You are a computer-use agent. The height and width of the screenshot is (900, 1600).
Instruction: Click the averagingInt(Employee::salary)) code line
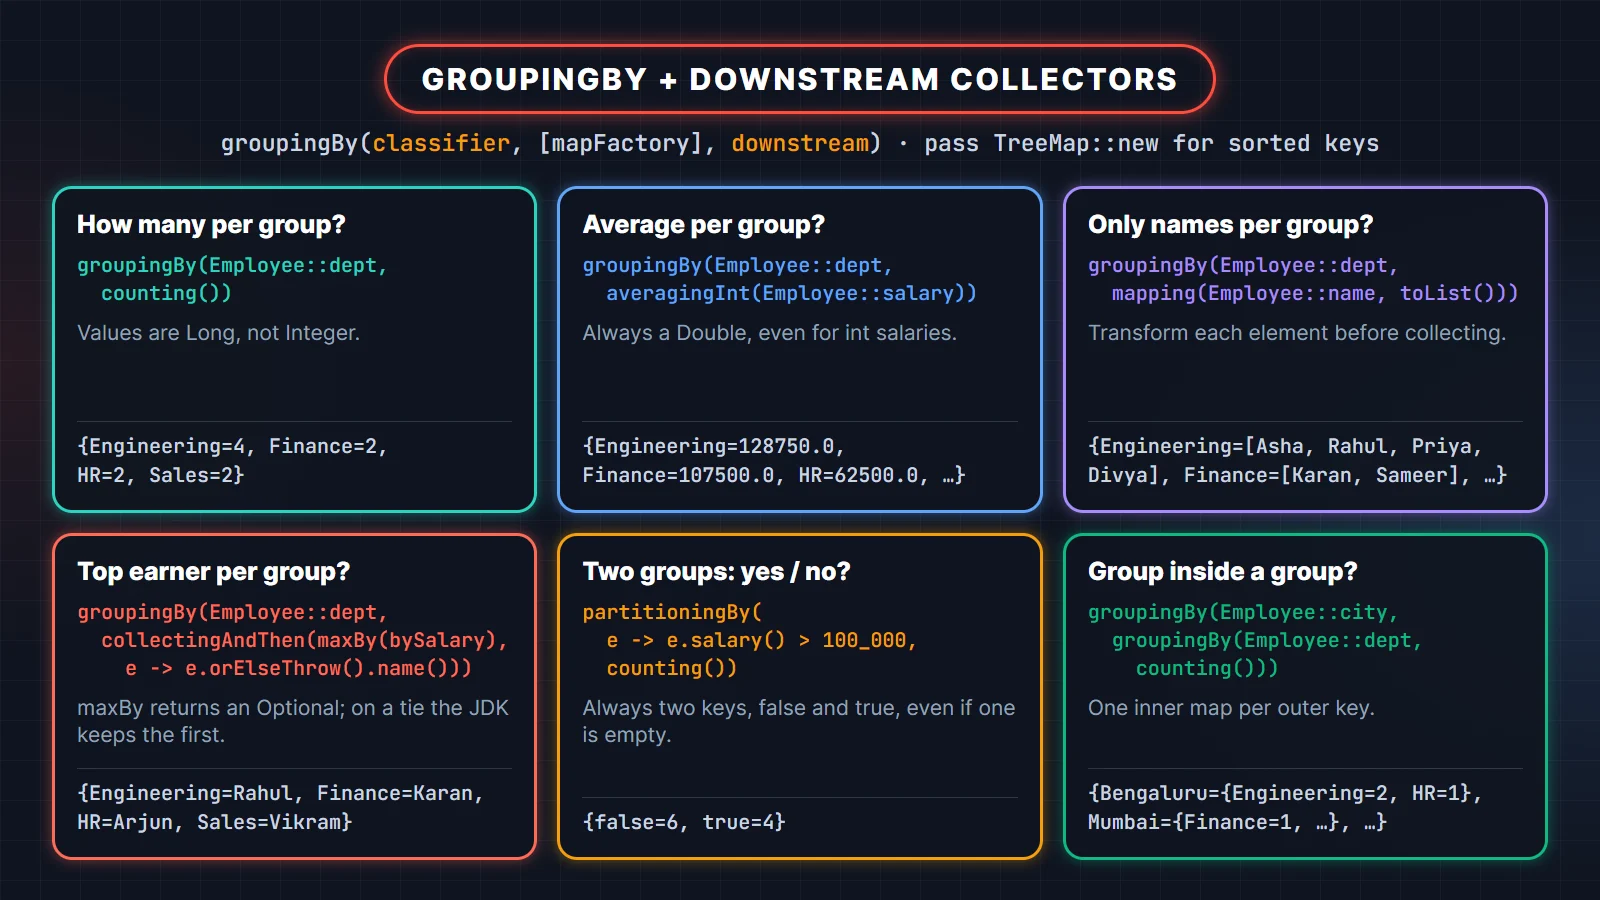pos(791,293)
